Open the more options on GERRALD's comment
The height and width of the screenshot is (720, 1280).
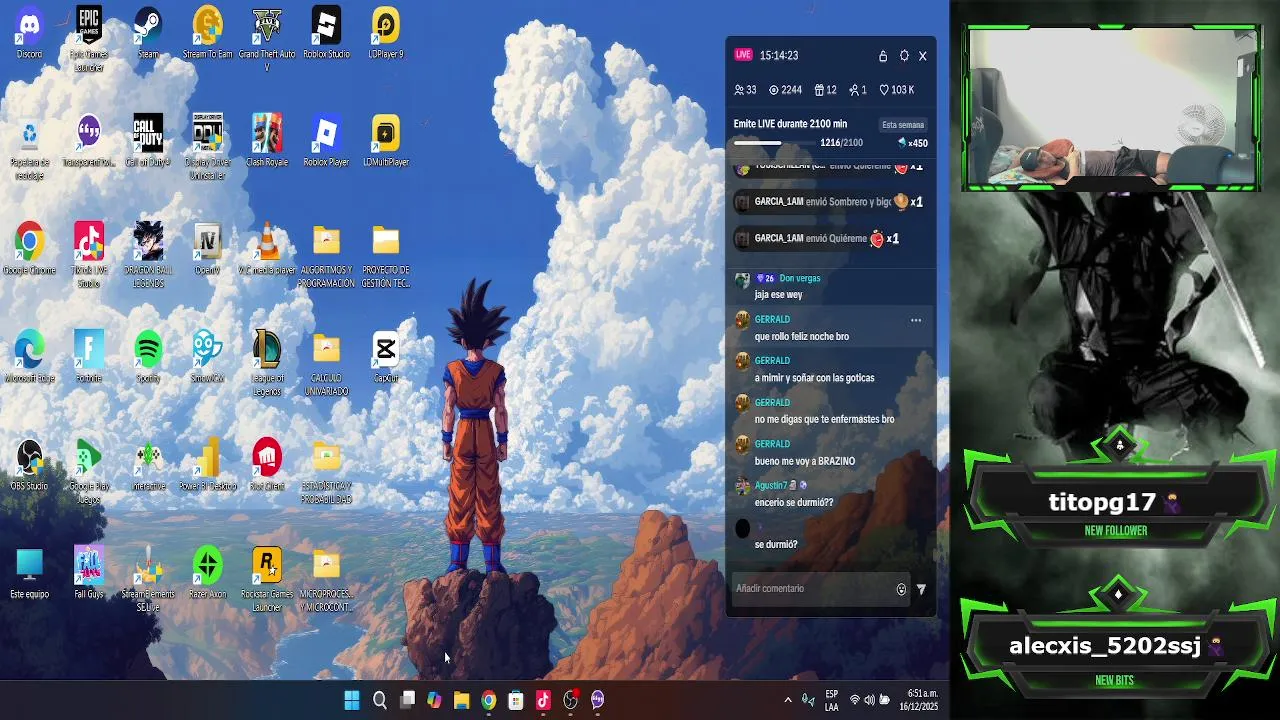point(915,320)
